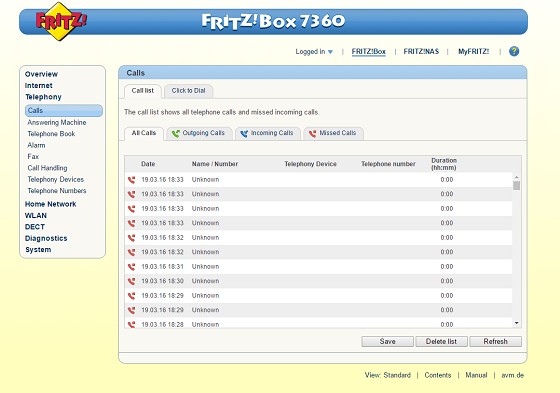This screenshot has height=393, width=560.
Task: Click the Delete list button
Action: (441, 342)
